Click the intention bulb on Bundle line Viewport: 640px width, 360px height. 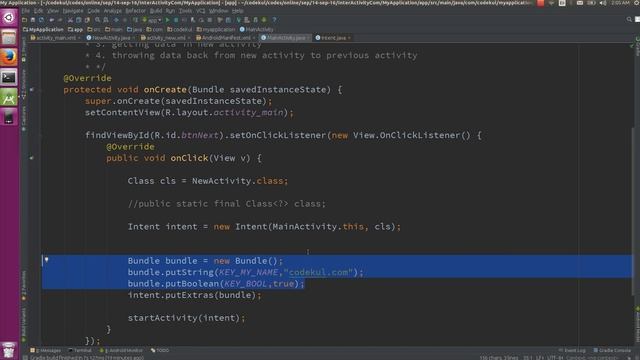tap(47, 260)
